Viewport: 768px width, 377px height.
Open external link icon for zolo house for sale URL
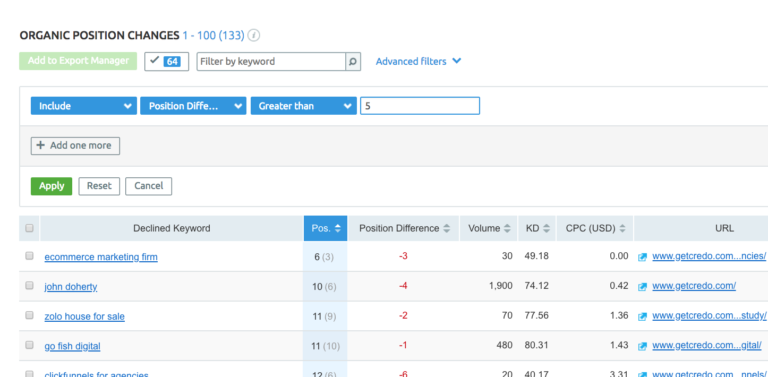[x=643, y=317]
